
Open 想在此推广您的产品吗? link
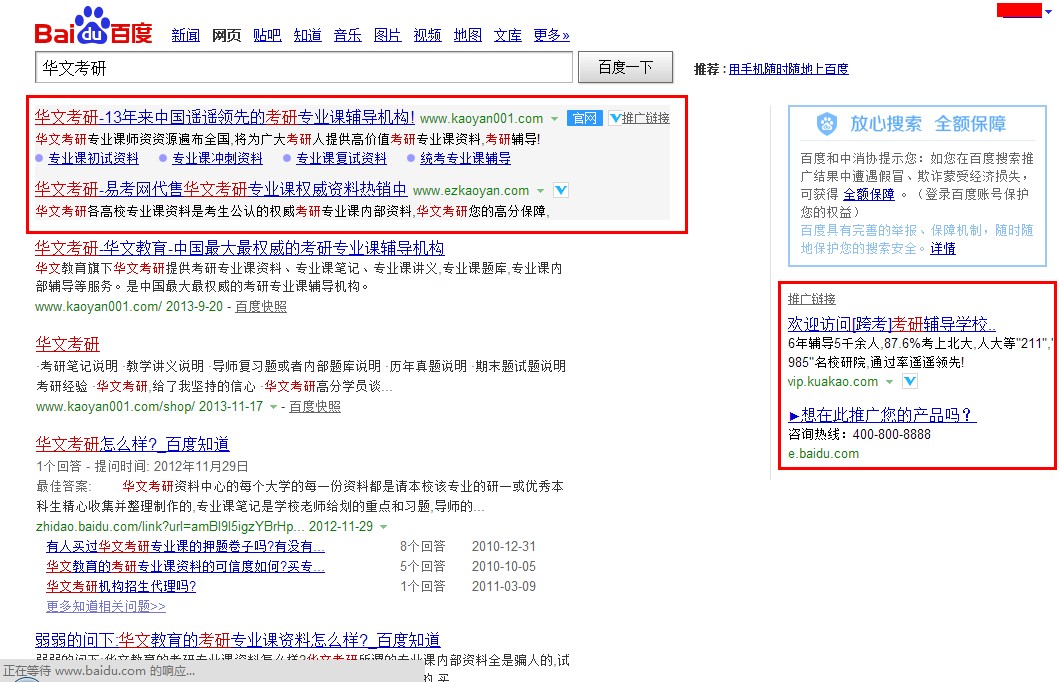882,415
